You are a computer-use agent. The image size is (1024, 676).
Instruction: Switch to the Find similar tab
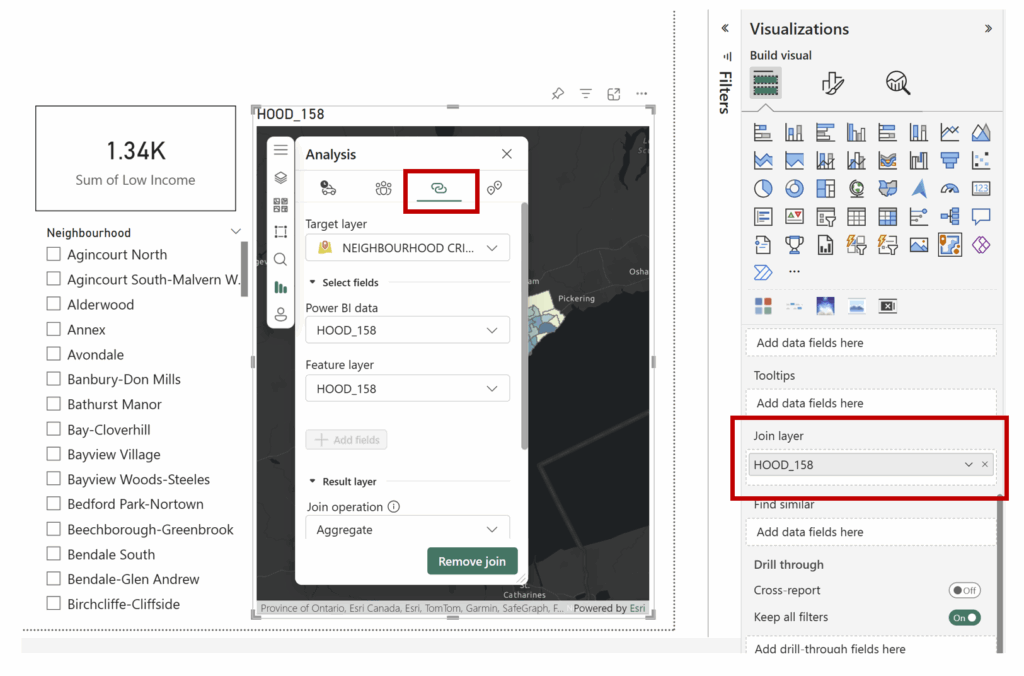coord(494,188)
